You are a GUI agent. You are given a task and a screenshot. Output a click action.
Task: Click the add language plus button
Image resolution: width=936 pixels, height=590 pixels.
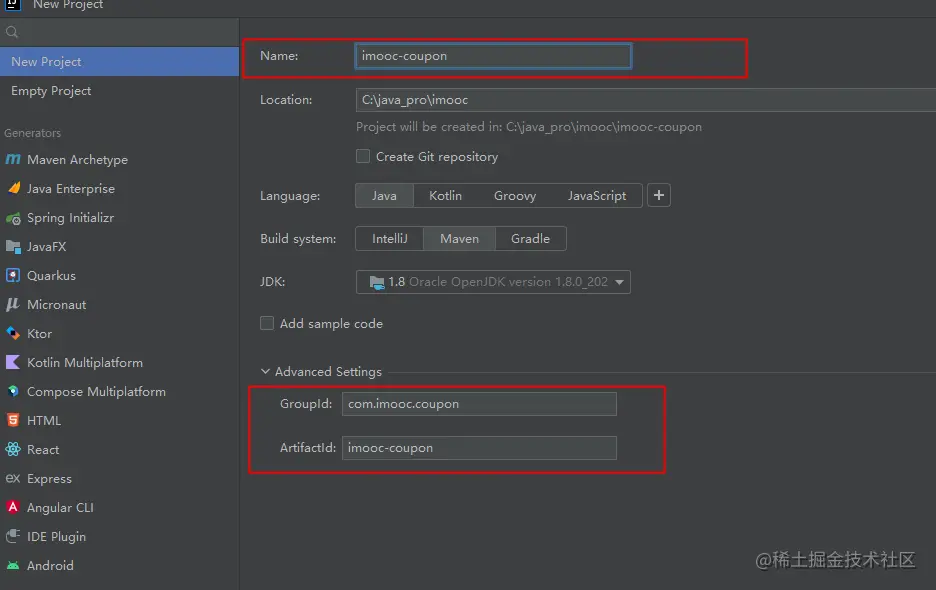pos(659,196)
